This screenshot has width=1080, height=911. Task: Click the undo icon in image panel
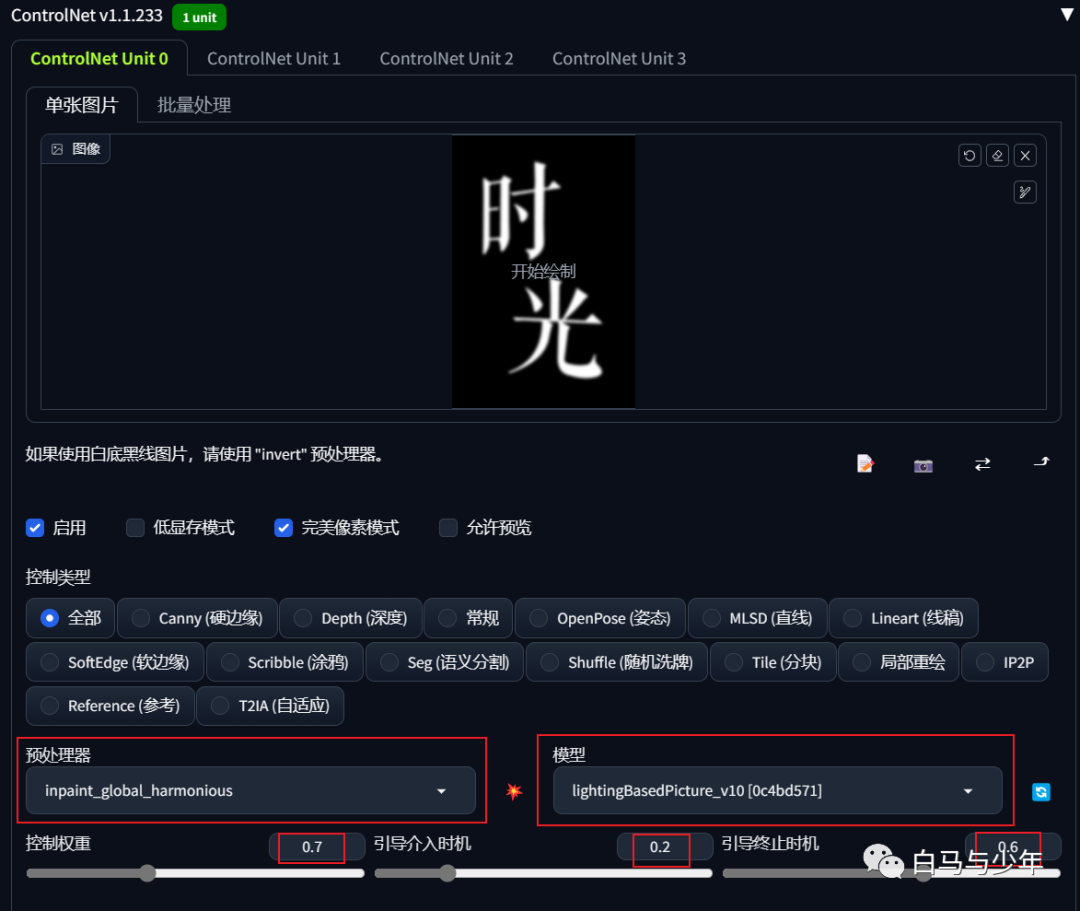pos(969,156)
